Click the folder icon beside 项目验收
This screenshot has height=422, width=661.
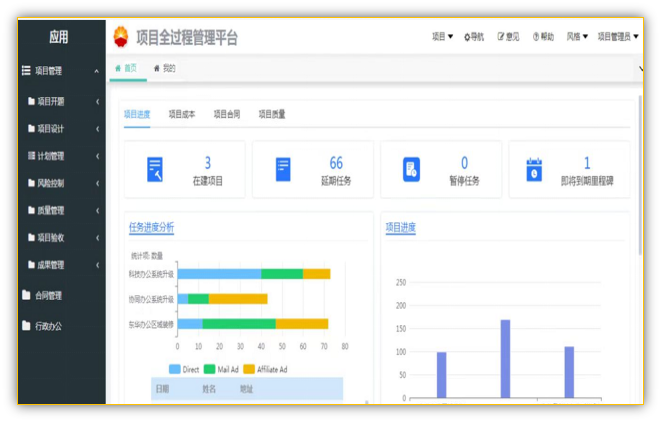[31, 237]
